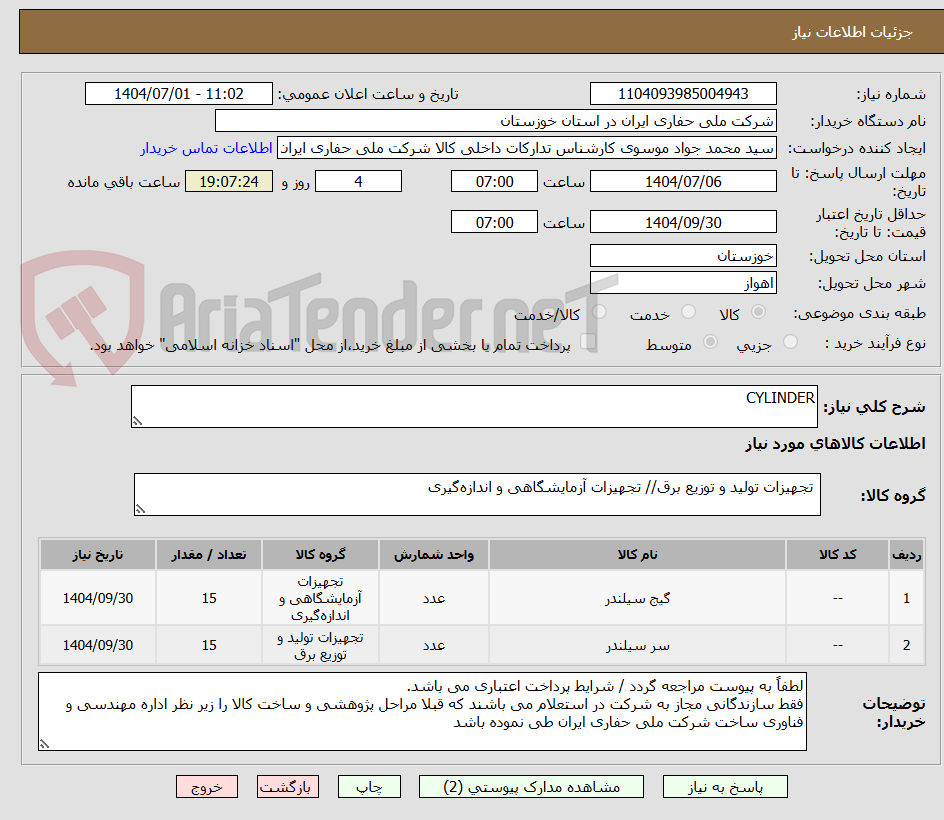The height and width of the screenshot is (820, 944).
Task: Click the تاریخ نیاز column header
Action: coord(98,554)
